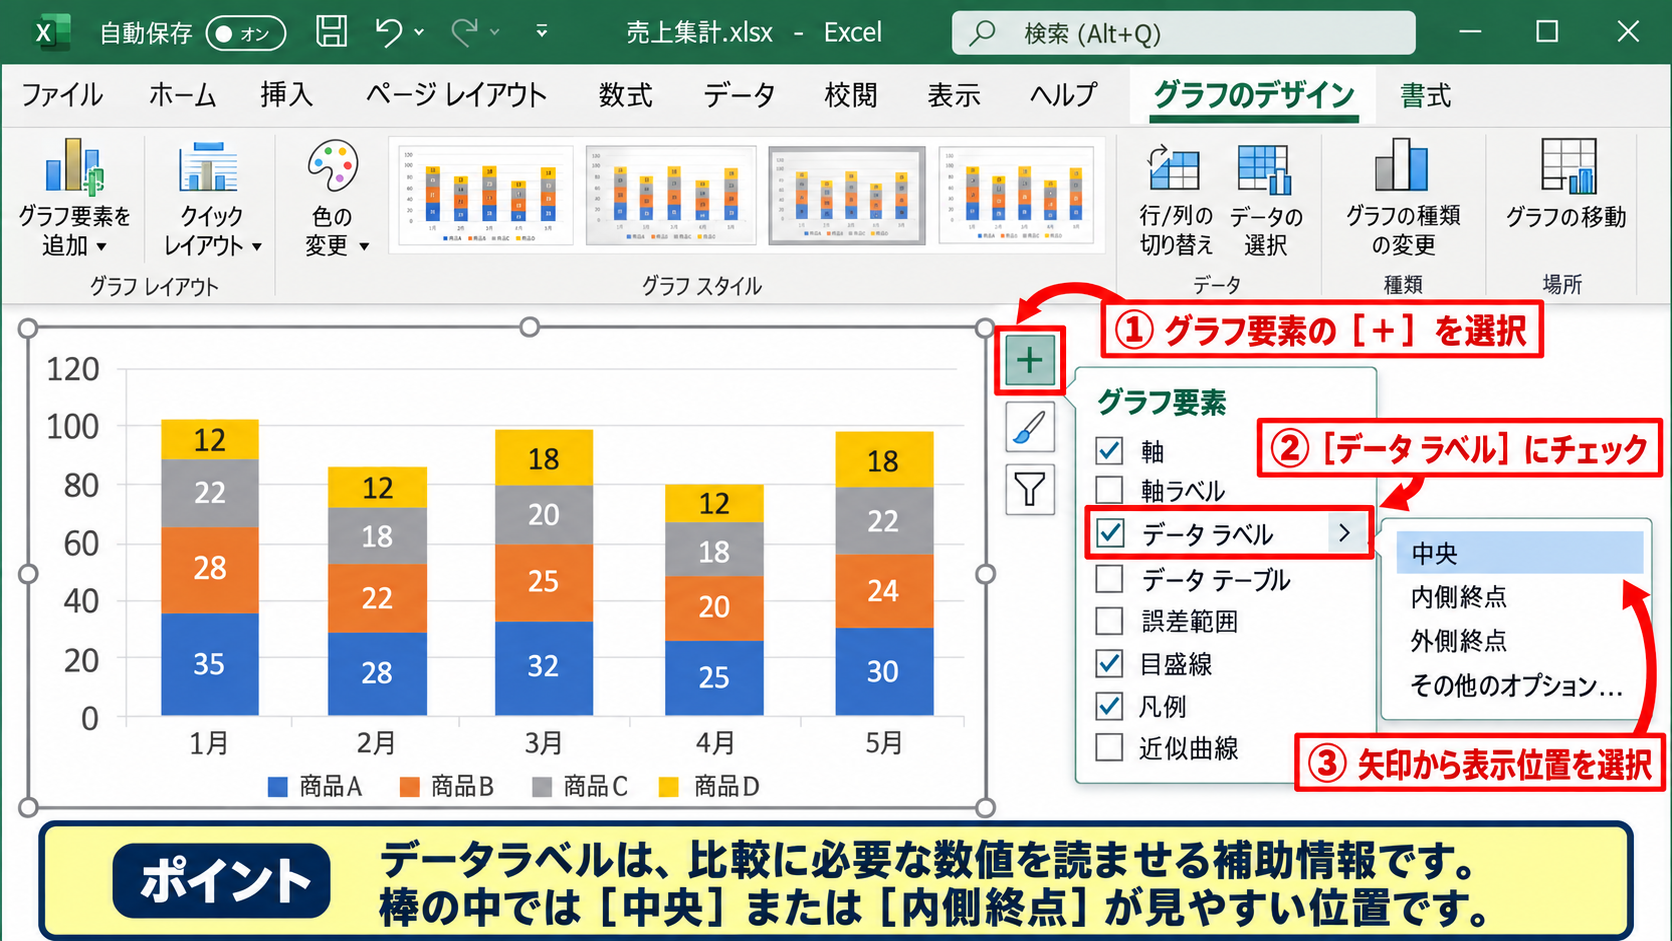
Task: Open その他のオプション… for data labels
Action: (1519, 686)
